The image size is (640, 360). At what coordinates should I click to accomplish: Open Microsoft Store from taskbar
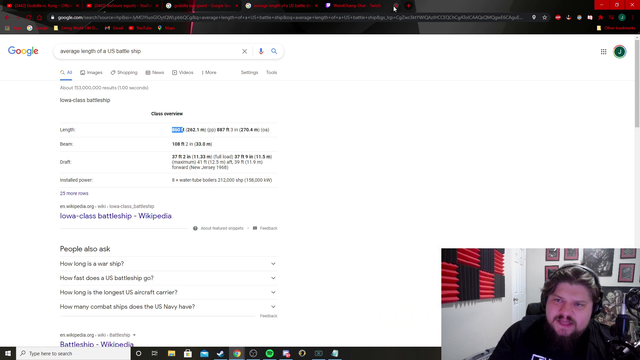(x=188, y=353)
